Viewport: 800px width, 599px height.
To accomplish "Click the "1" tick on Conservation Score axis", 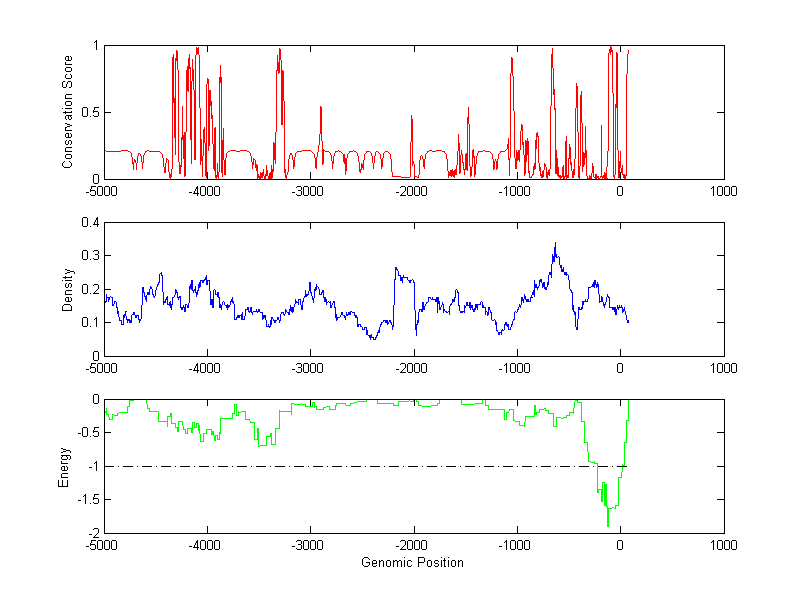I will tap(96, 46).
